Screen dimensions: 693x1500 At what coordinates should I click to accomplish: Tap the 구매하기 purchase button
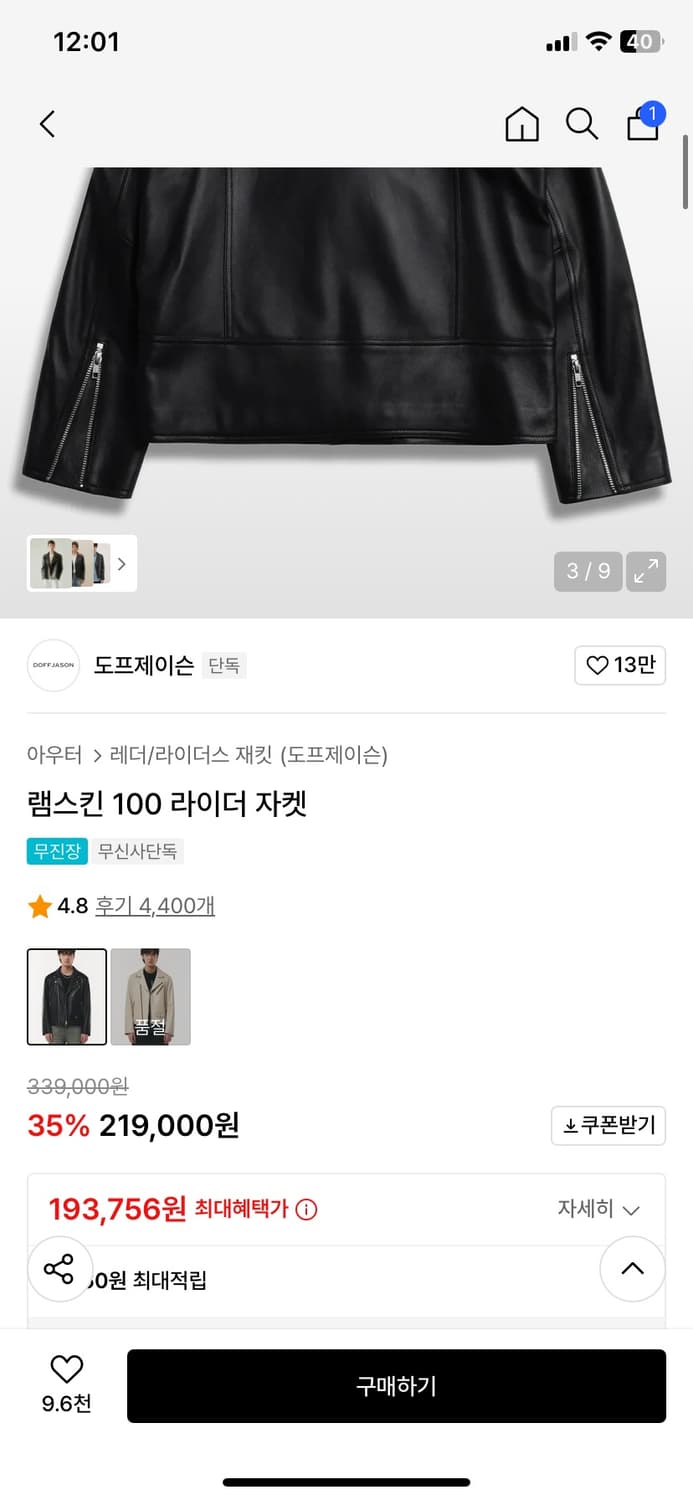[396, 1385]
